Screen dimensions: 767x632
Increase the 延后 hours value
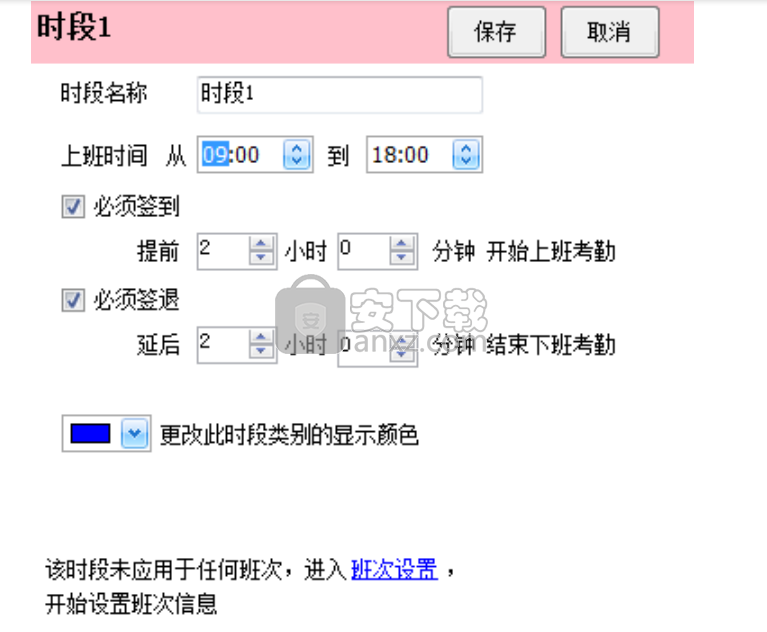[261, 337]
